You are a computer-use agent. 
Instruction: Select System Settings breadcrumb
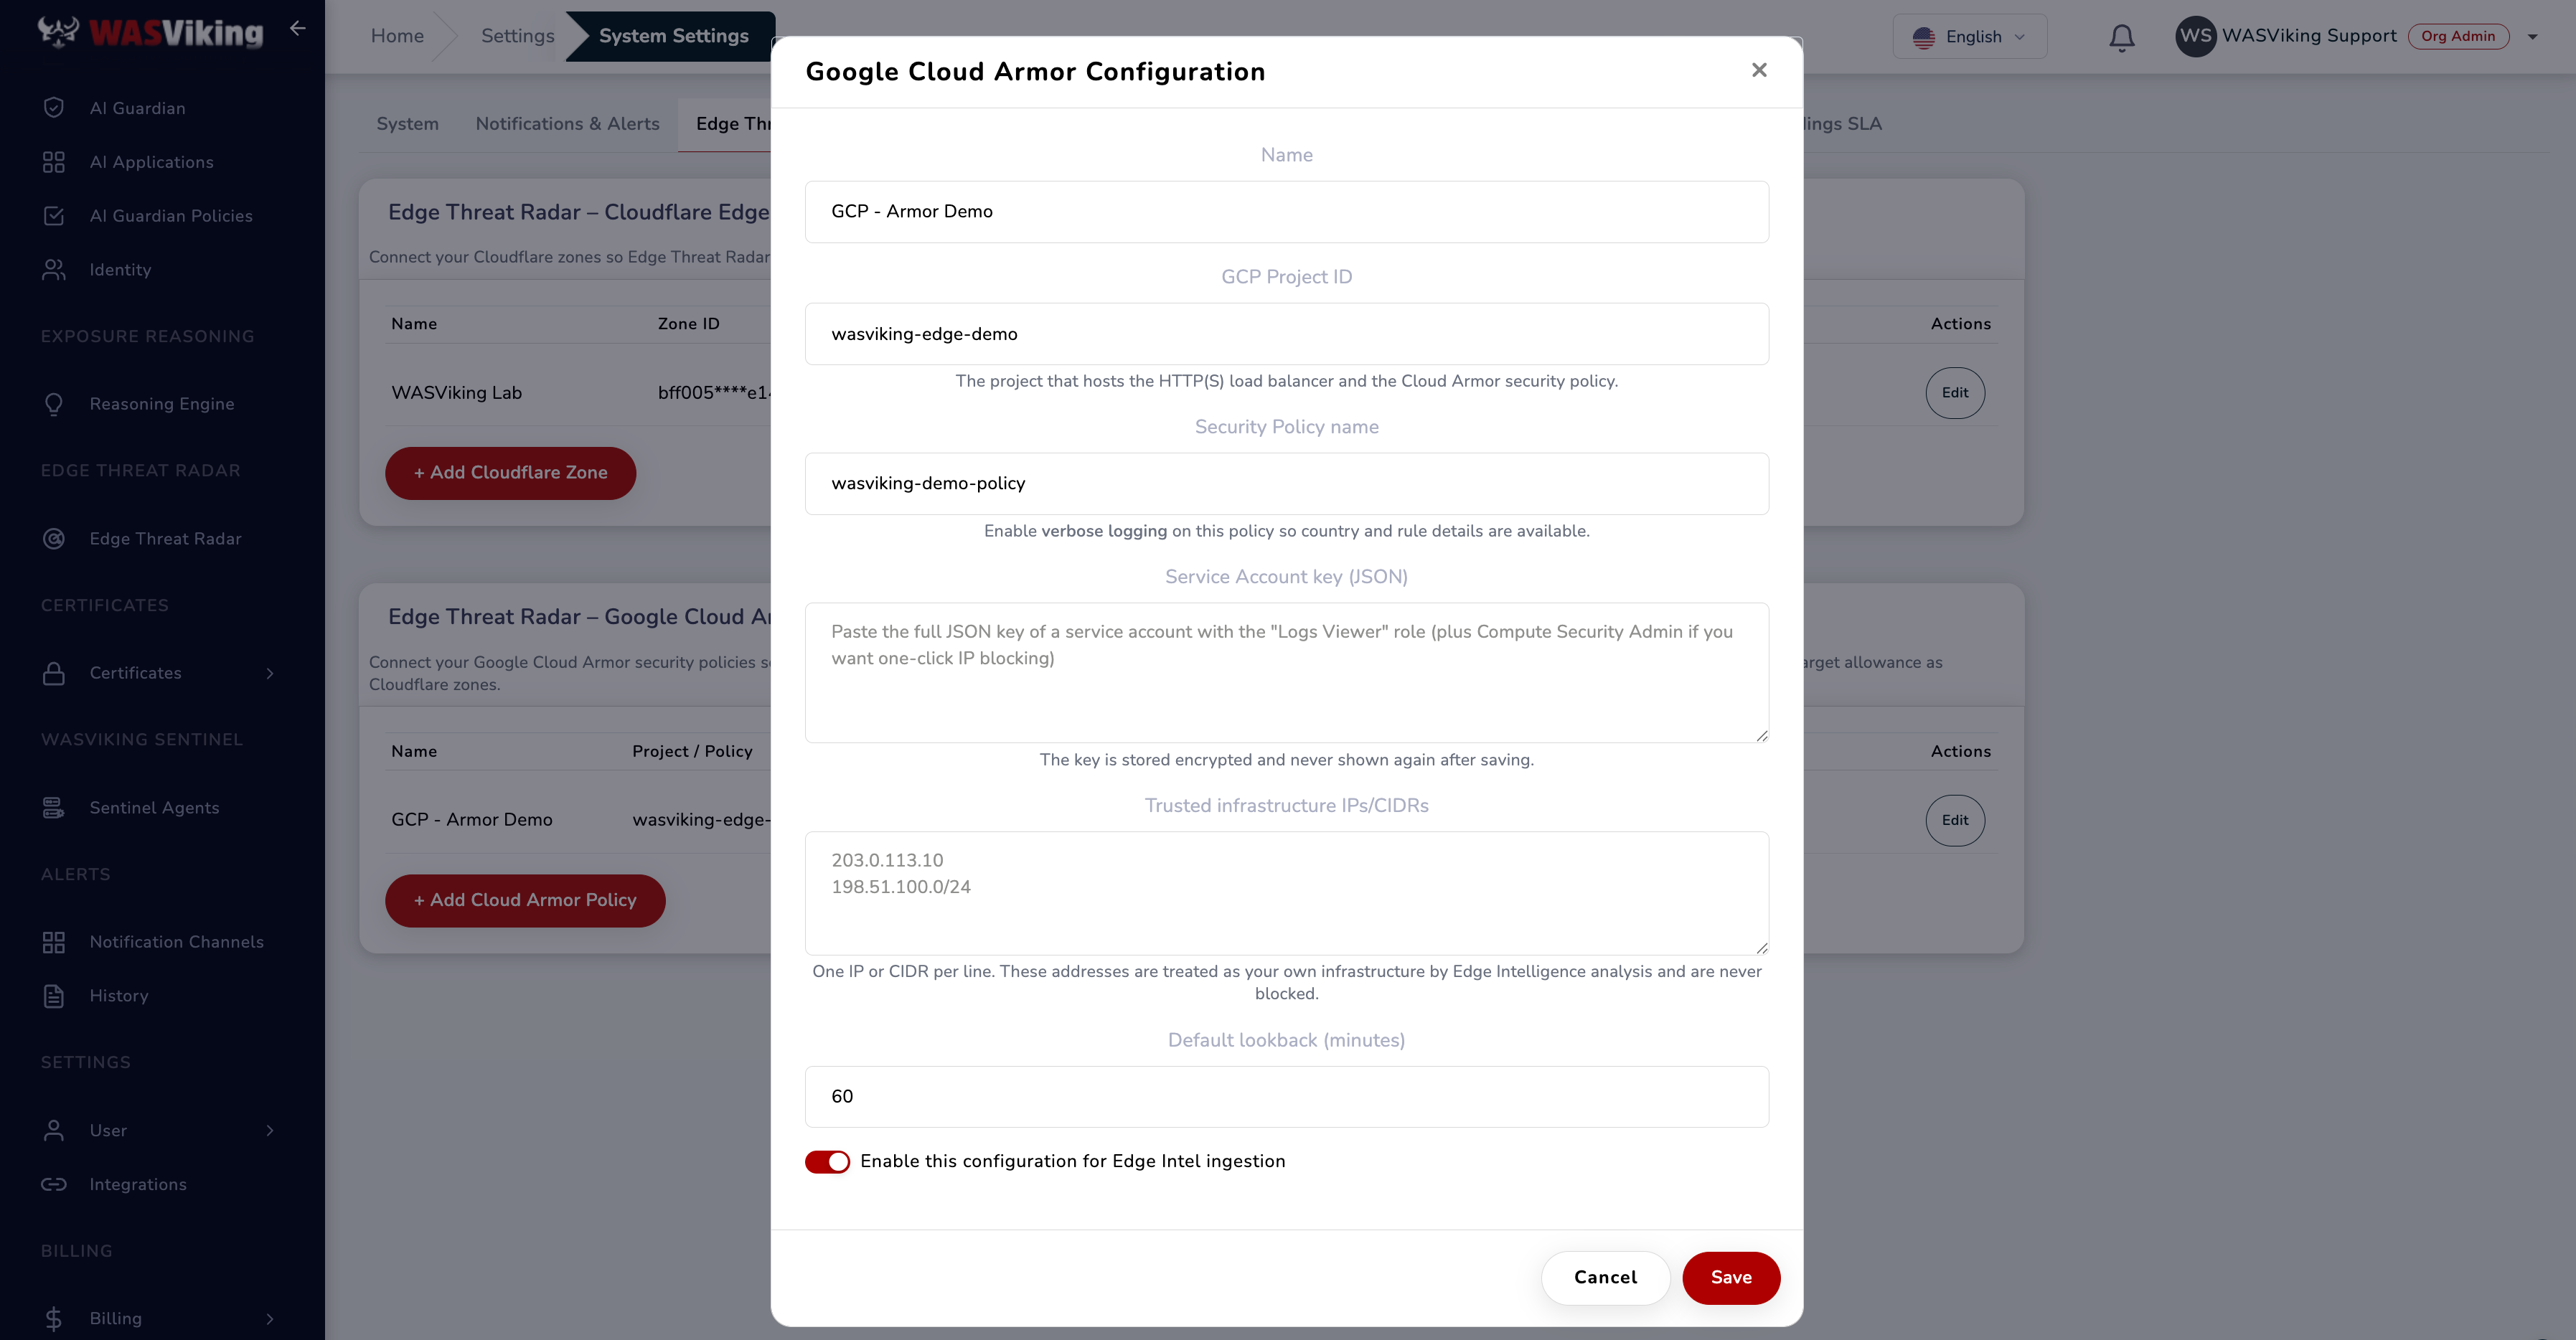point(673,36)
